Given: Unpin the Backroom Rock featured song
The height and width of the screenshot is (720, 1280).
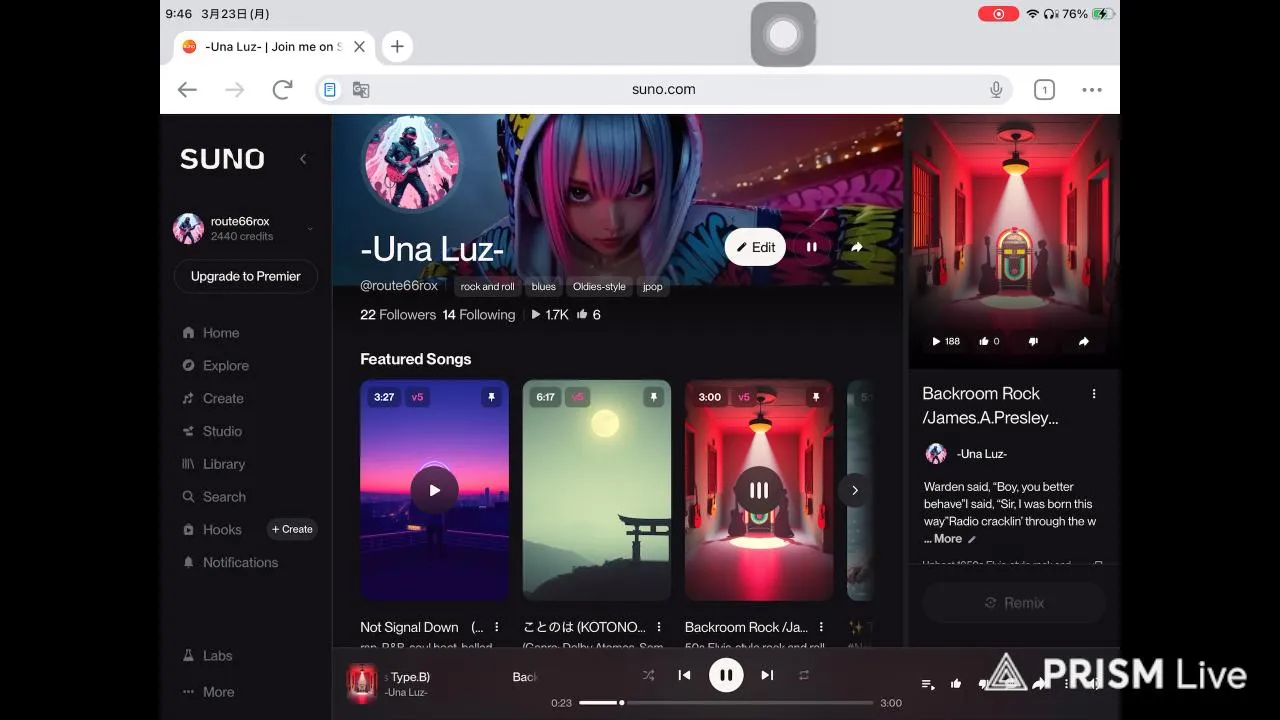Looking at the screenshot, I should pos(815,397).
